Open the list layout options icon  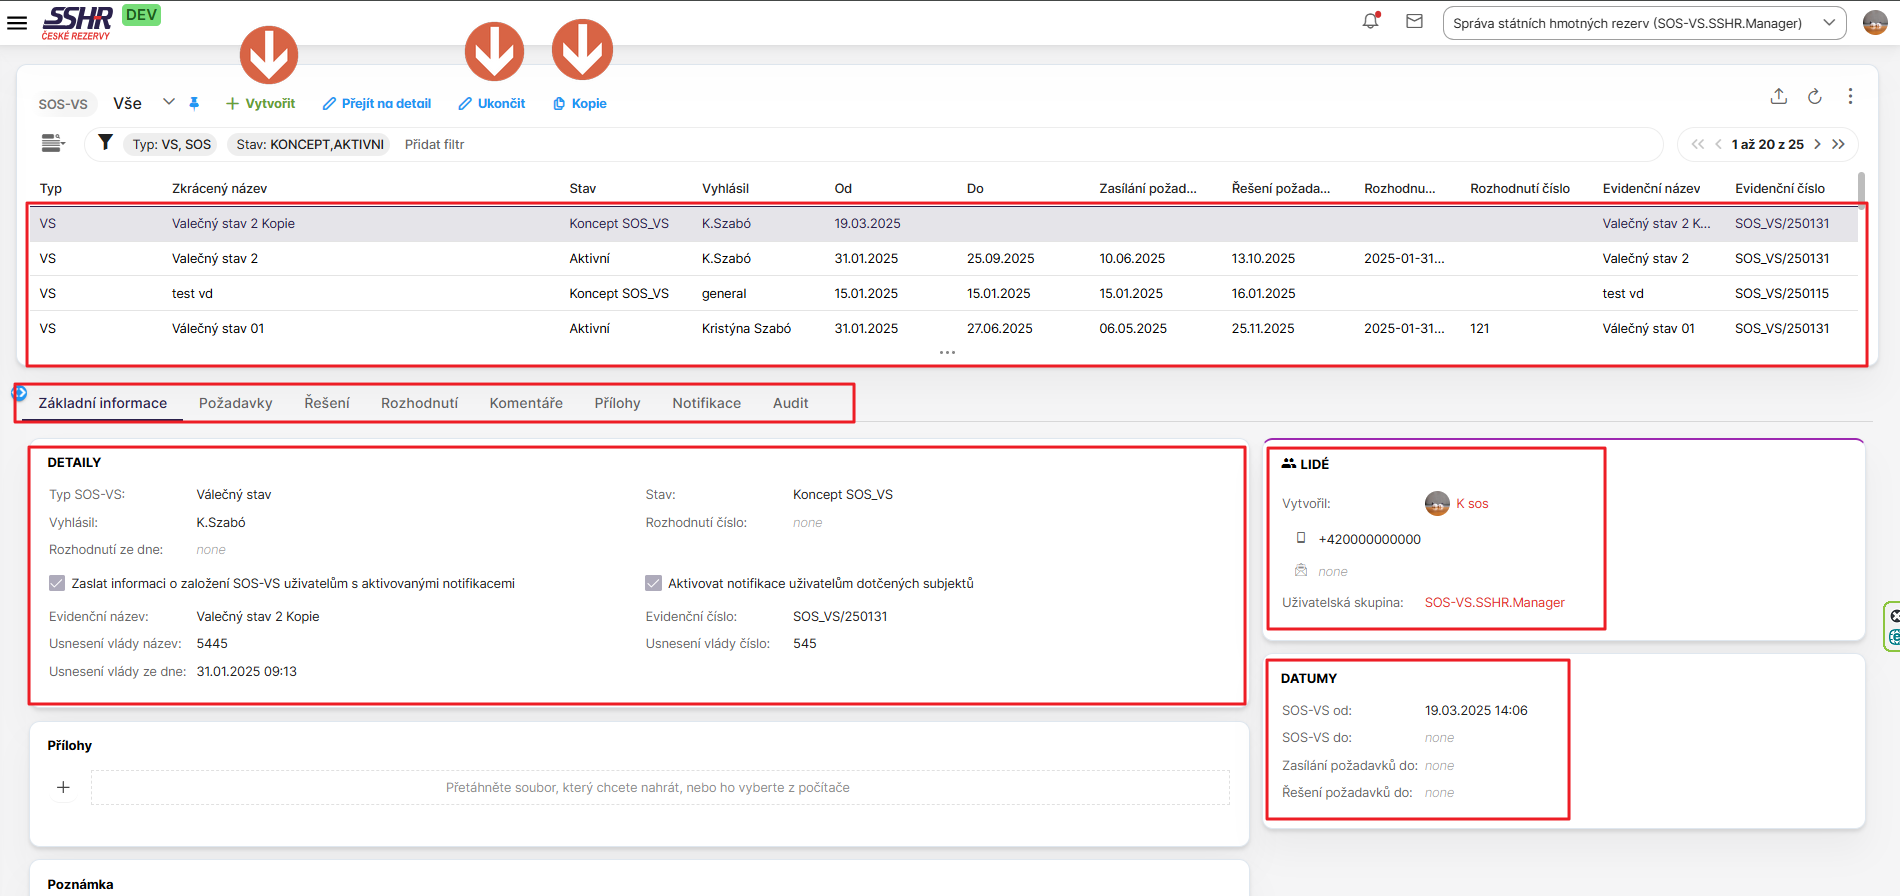53,143
